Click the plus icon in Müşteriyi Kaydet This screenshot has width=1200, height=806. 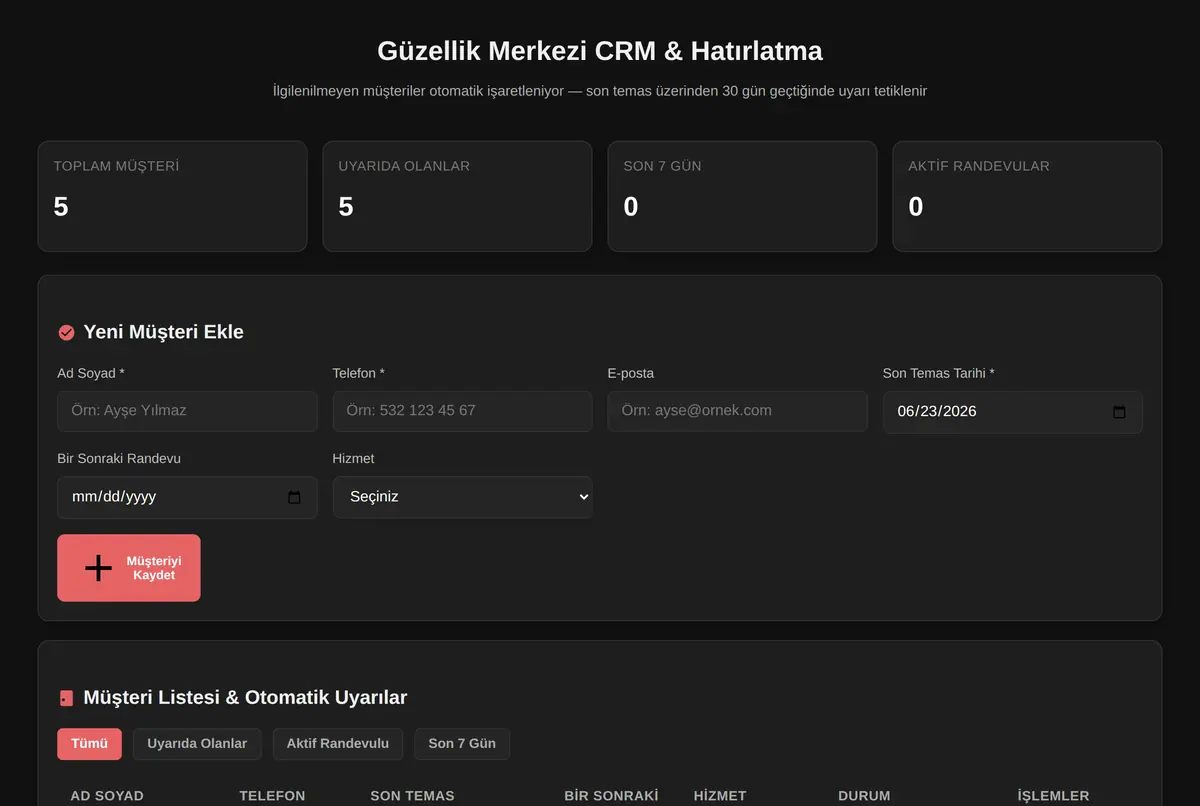click(x=98, y=568)
